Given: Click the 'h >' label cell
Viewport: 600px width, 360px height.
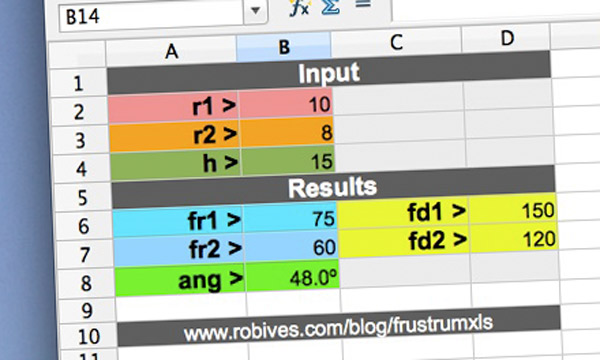Looking at the screenshot, I should click(176, 165).
